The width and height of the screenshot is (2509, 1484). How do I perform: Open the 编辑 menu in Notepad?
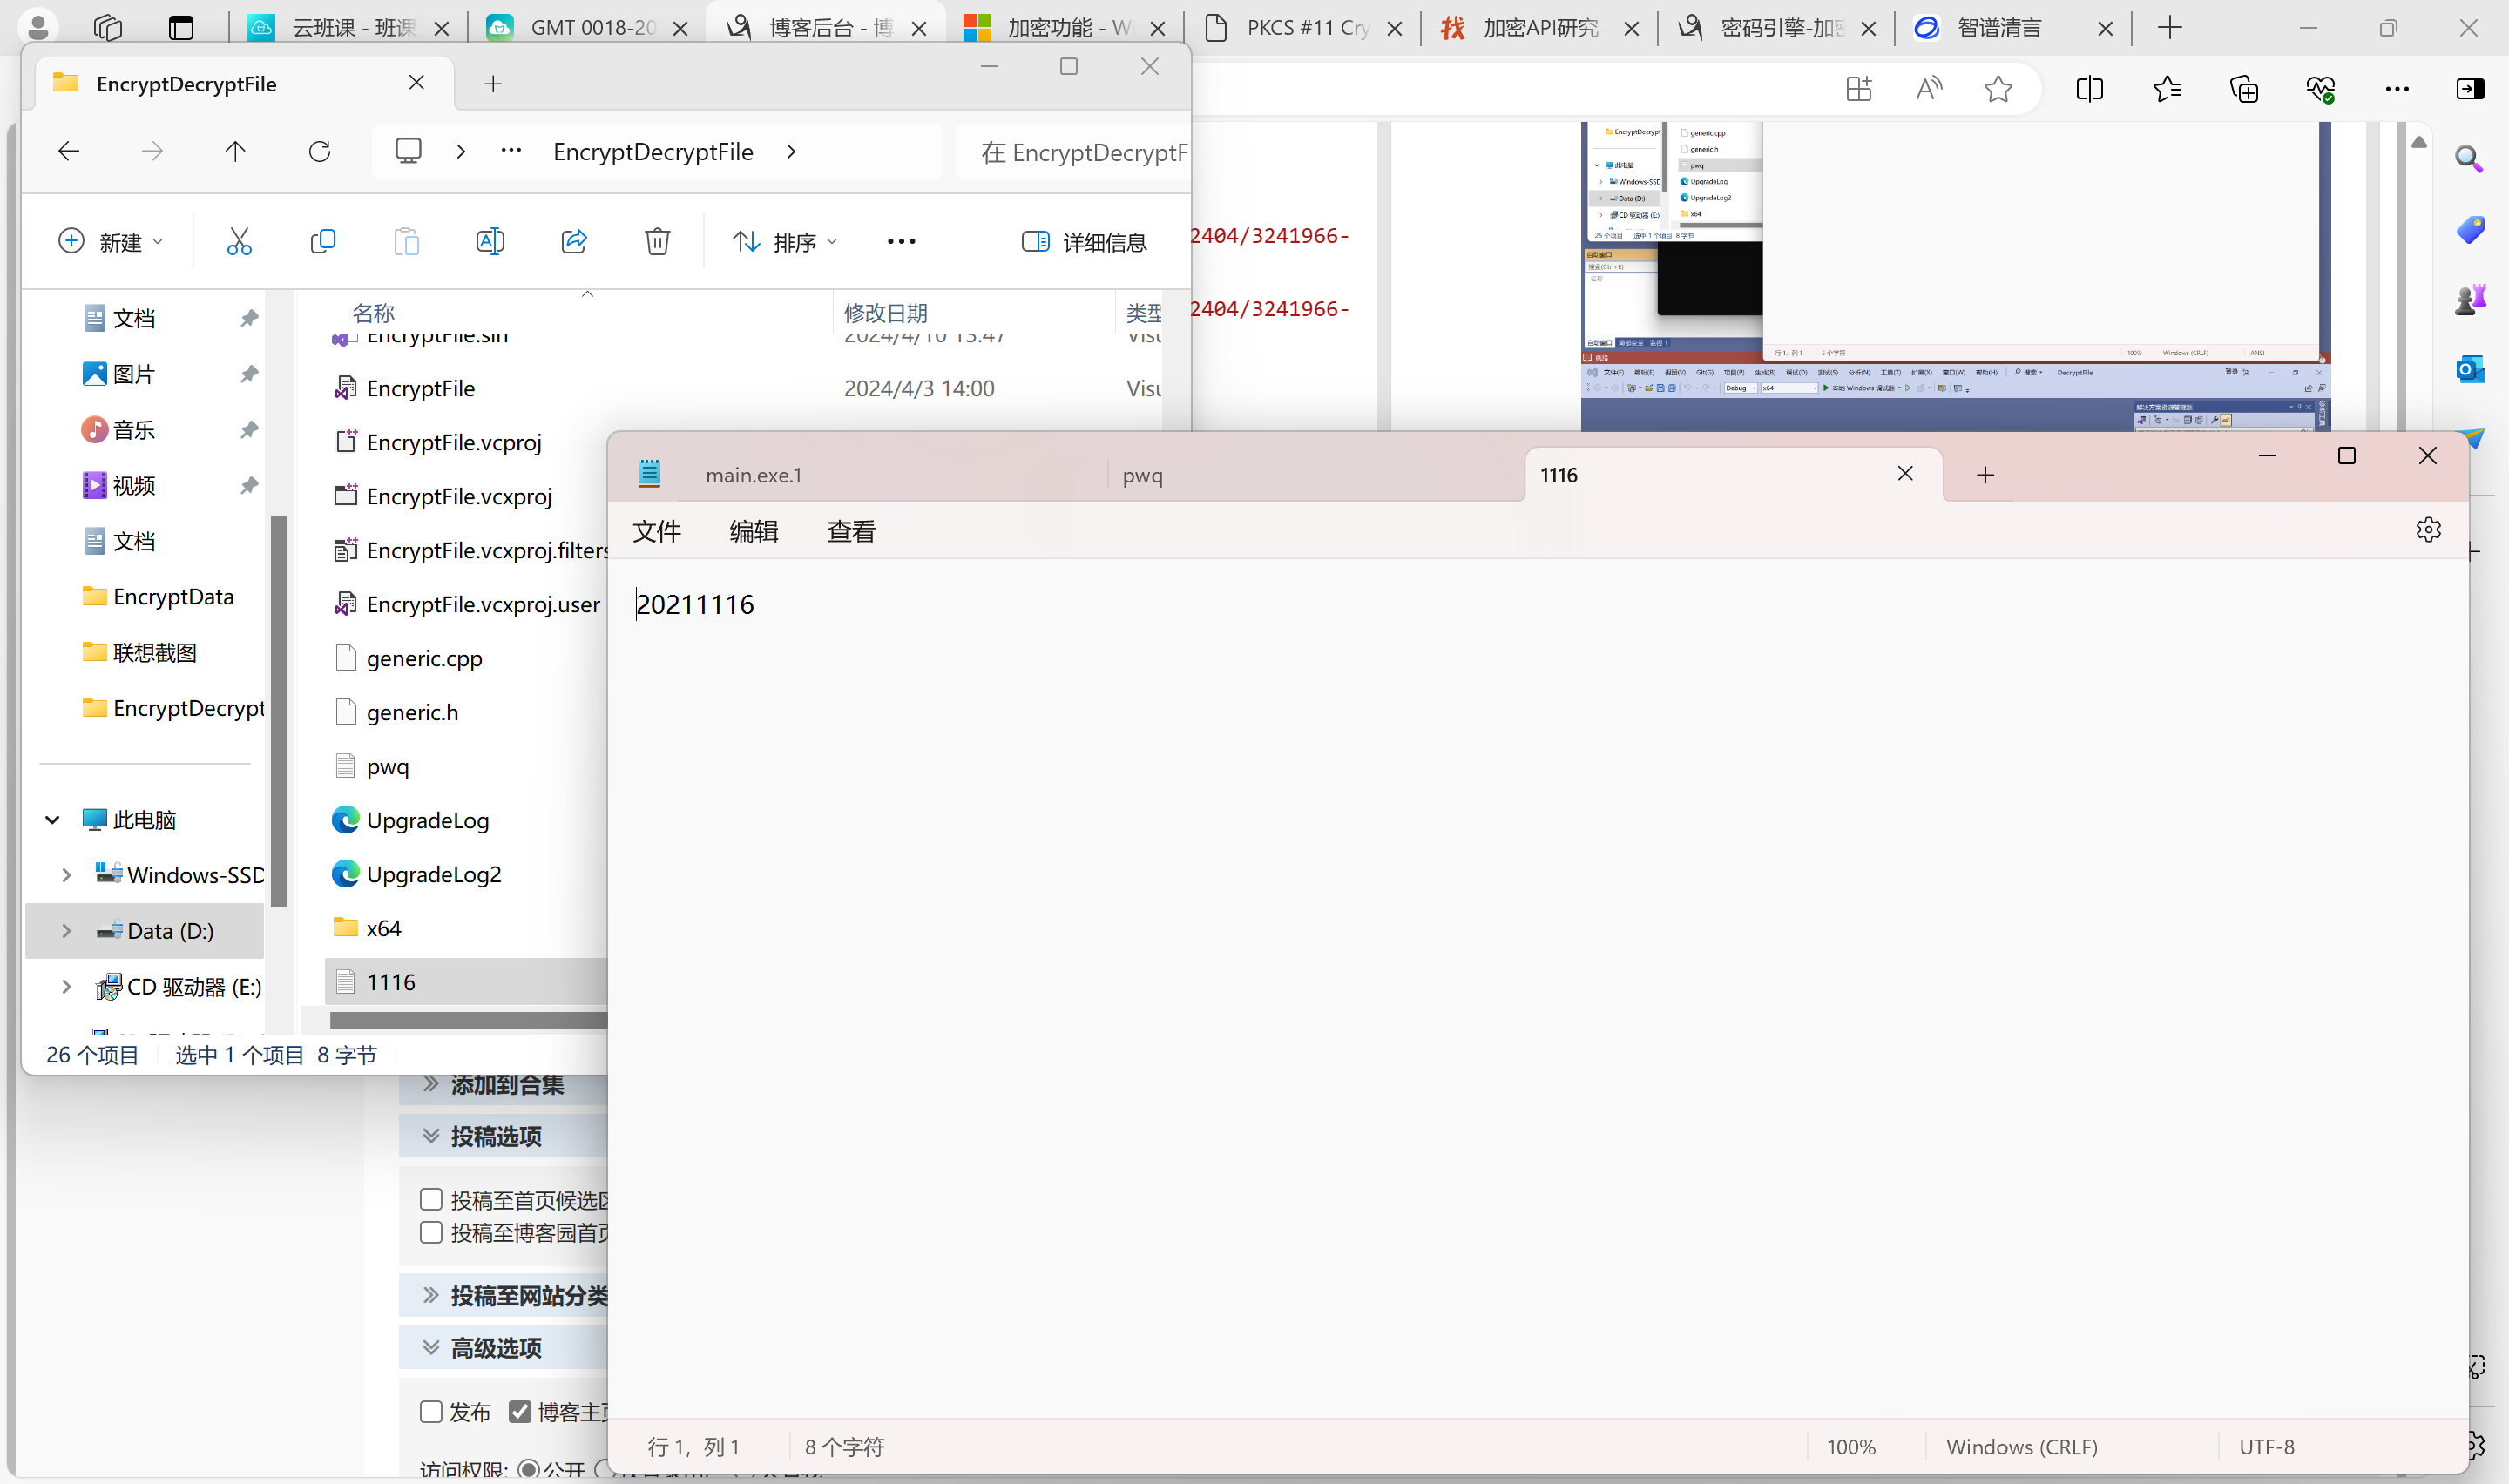point(753,531)
